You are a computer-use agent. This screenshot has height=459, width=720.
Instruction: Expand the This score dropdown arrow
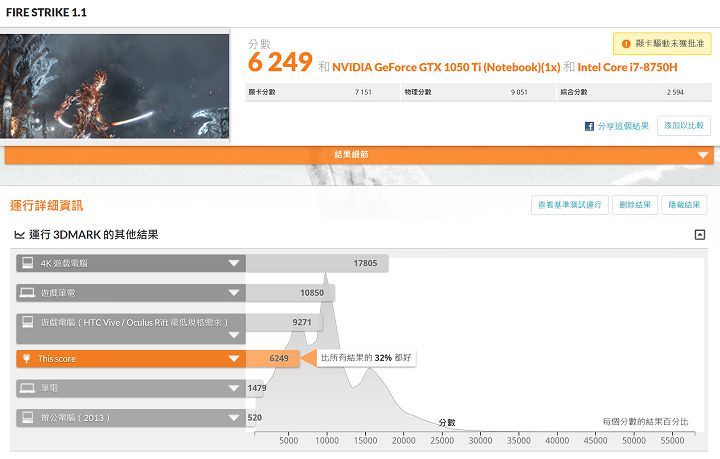[x=233, y=358]
